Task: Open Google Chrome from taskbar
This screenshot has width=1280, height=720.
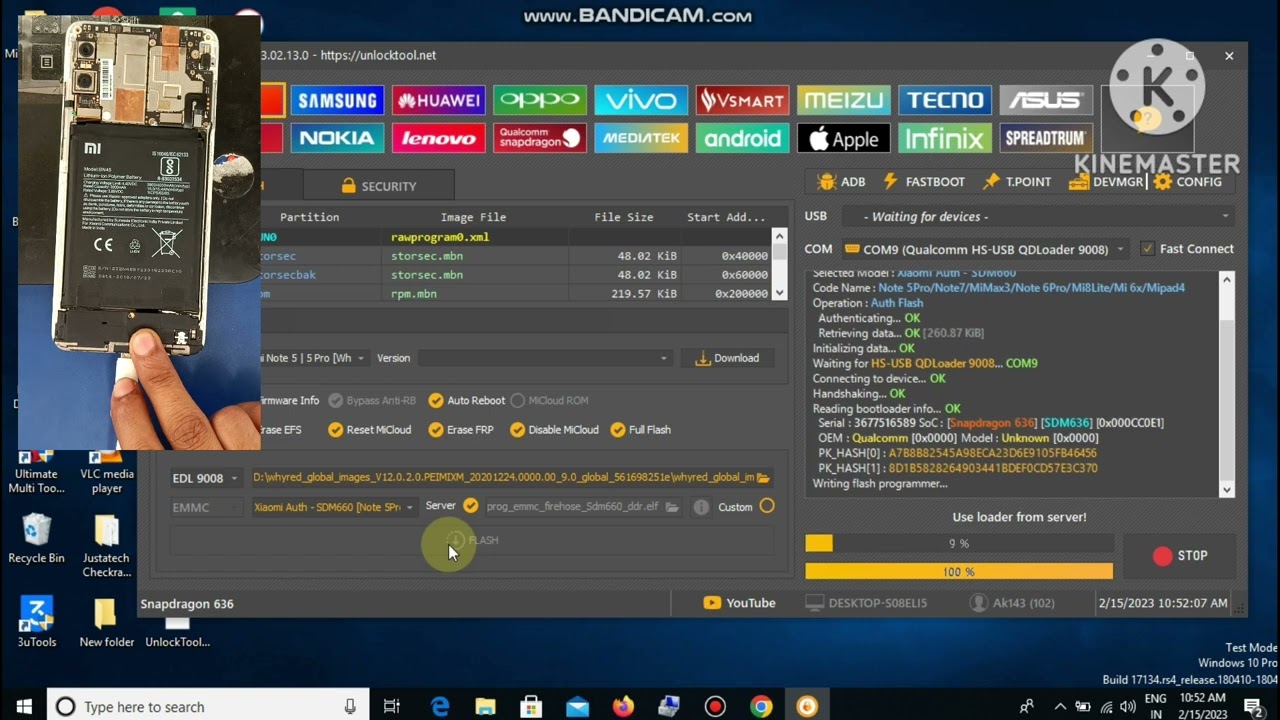Action: (x=761, y=706)
